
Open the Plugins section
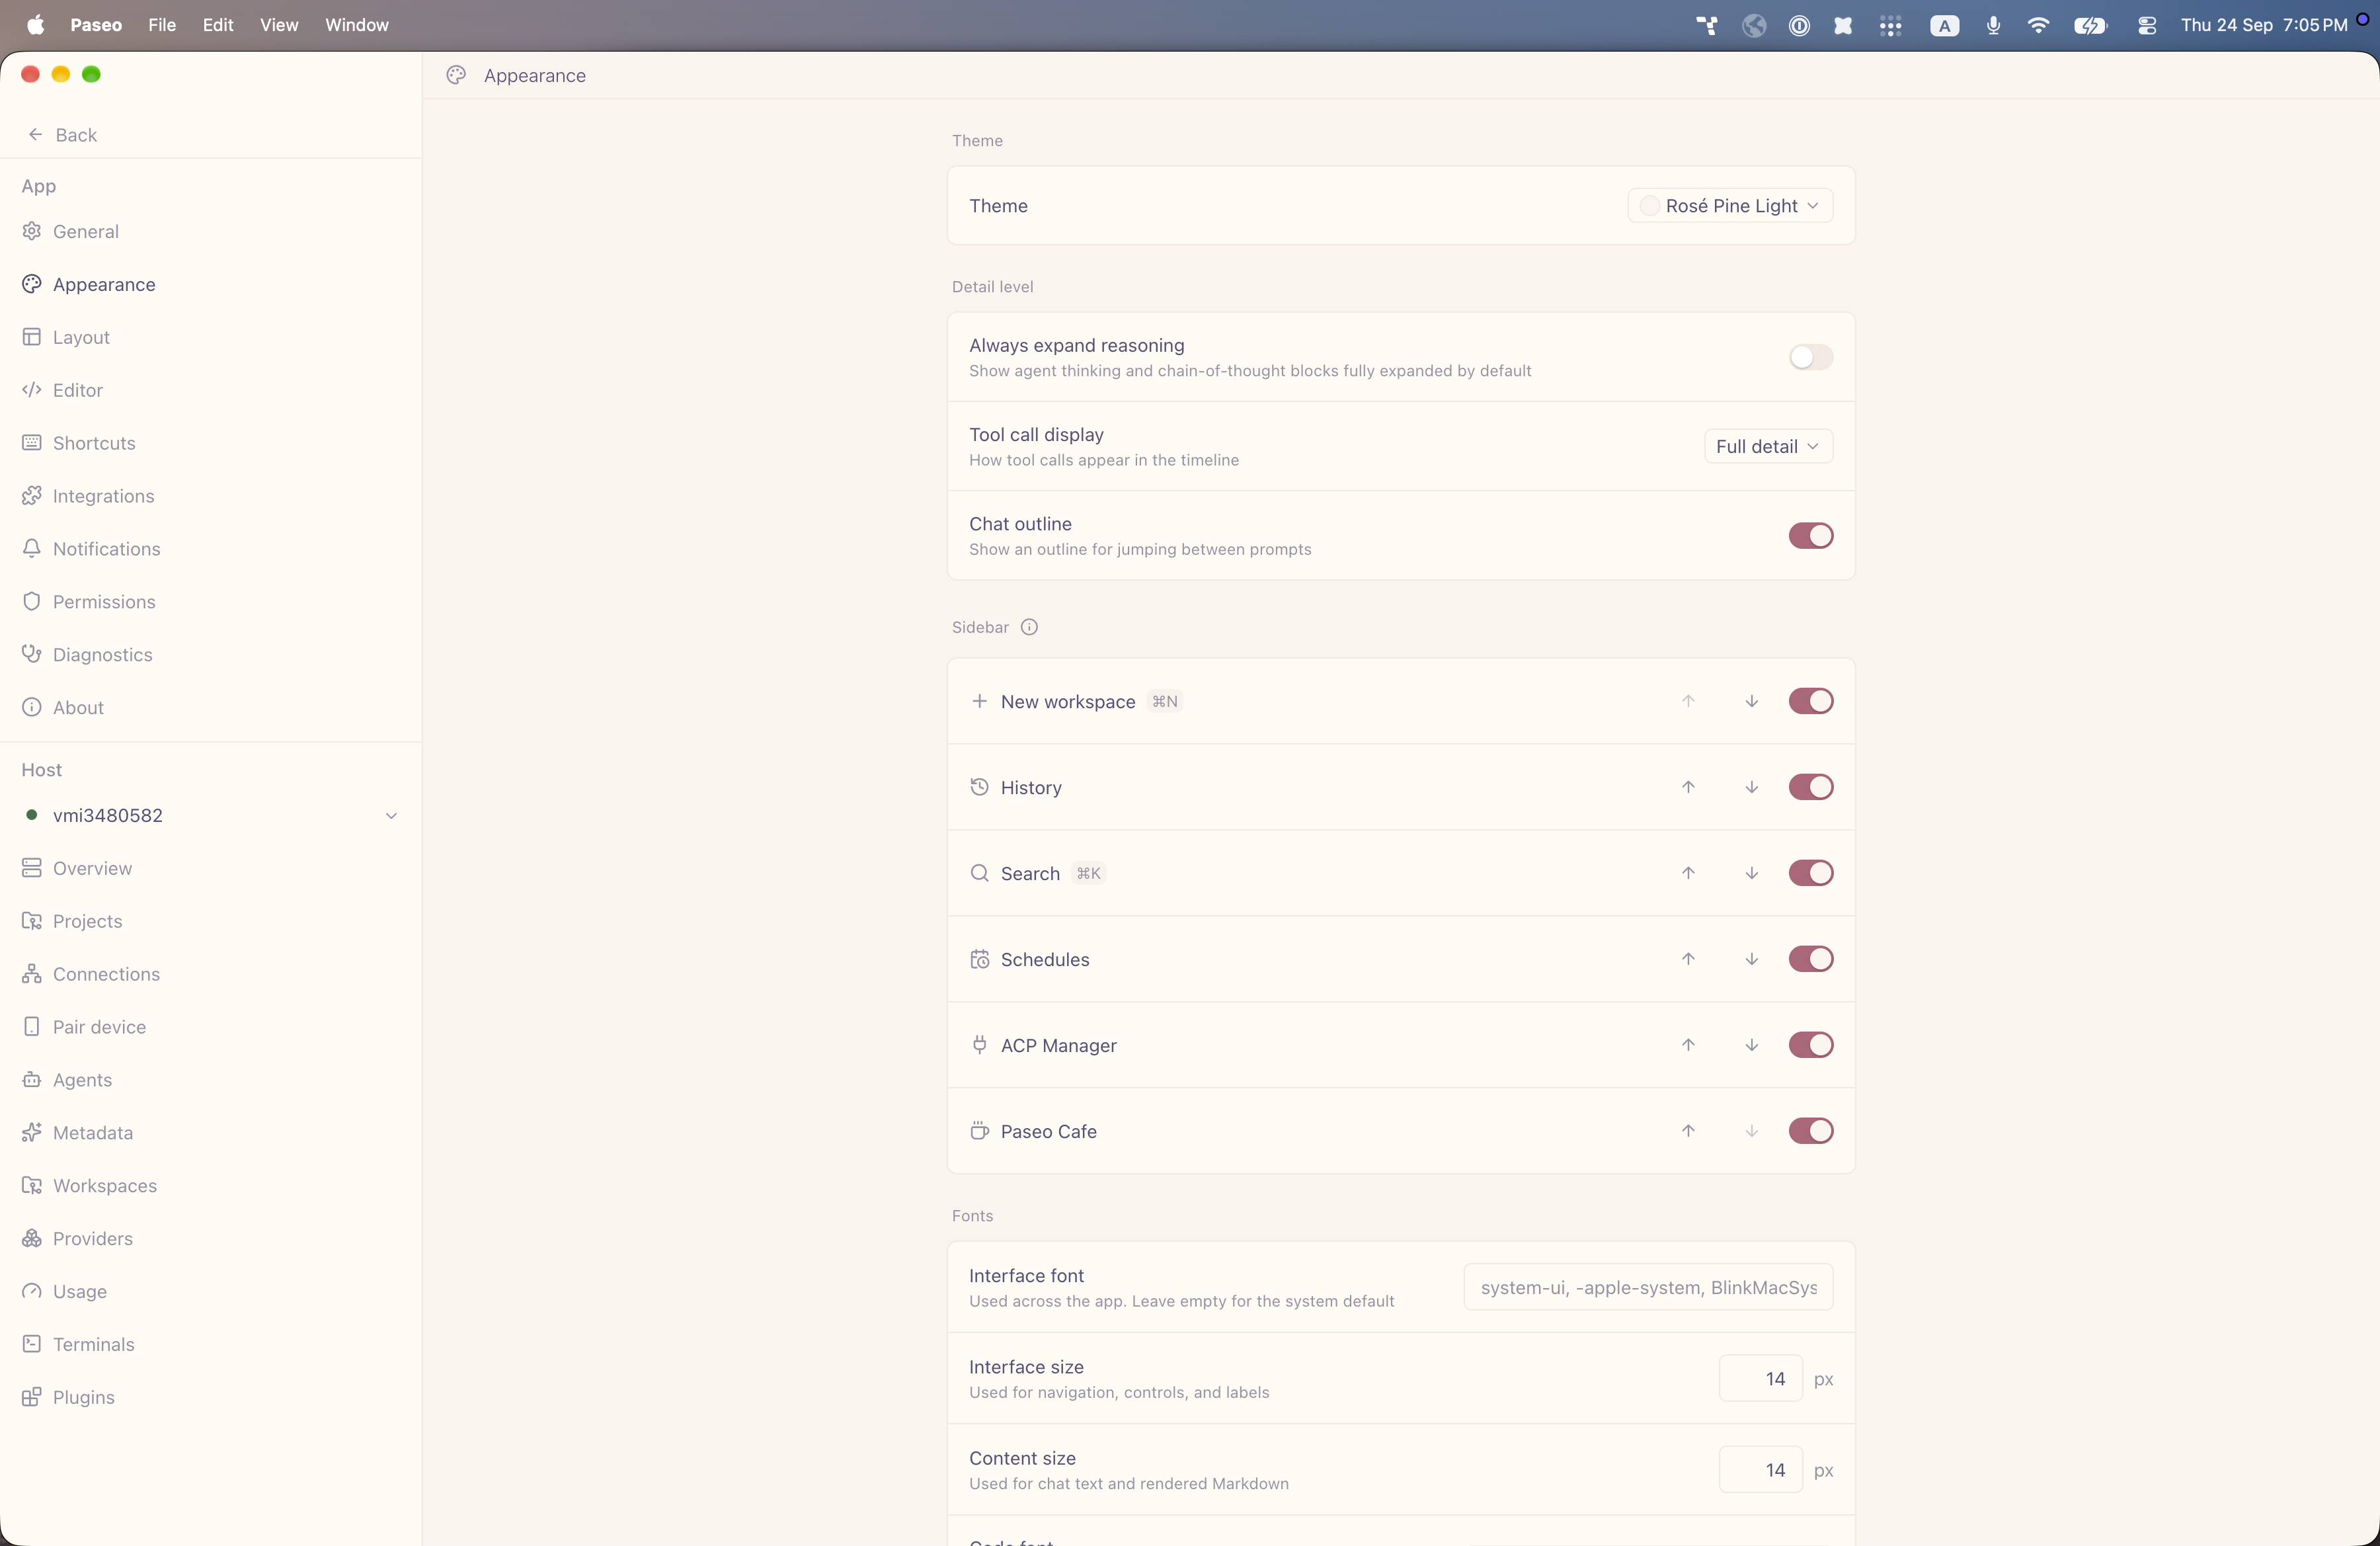click(211, 1397)
